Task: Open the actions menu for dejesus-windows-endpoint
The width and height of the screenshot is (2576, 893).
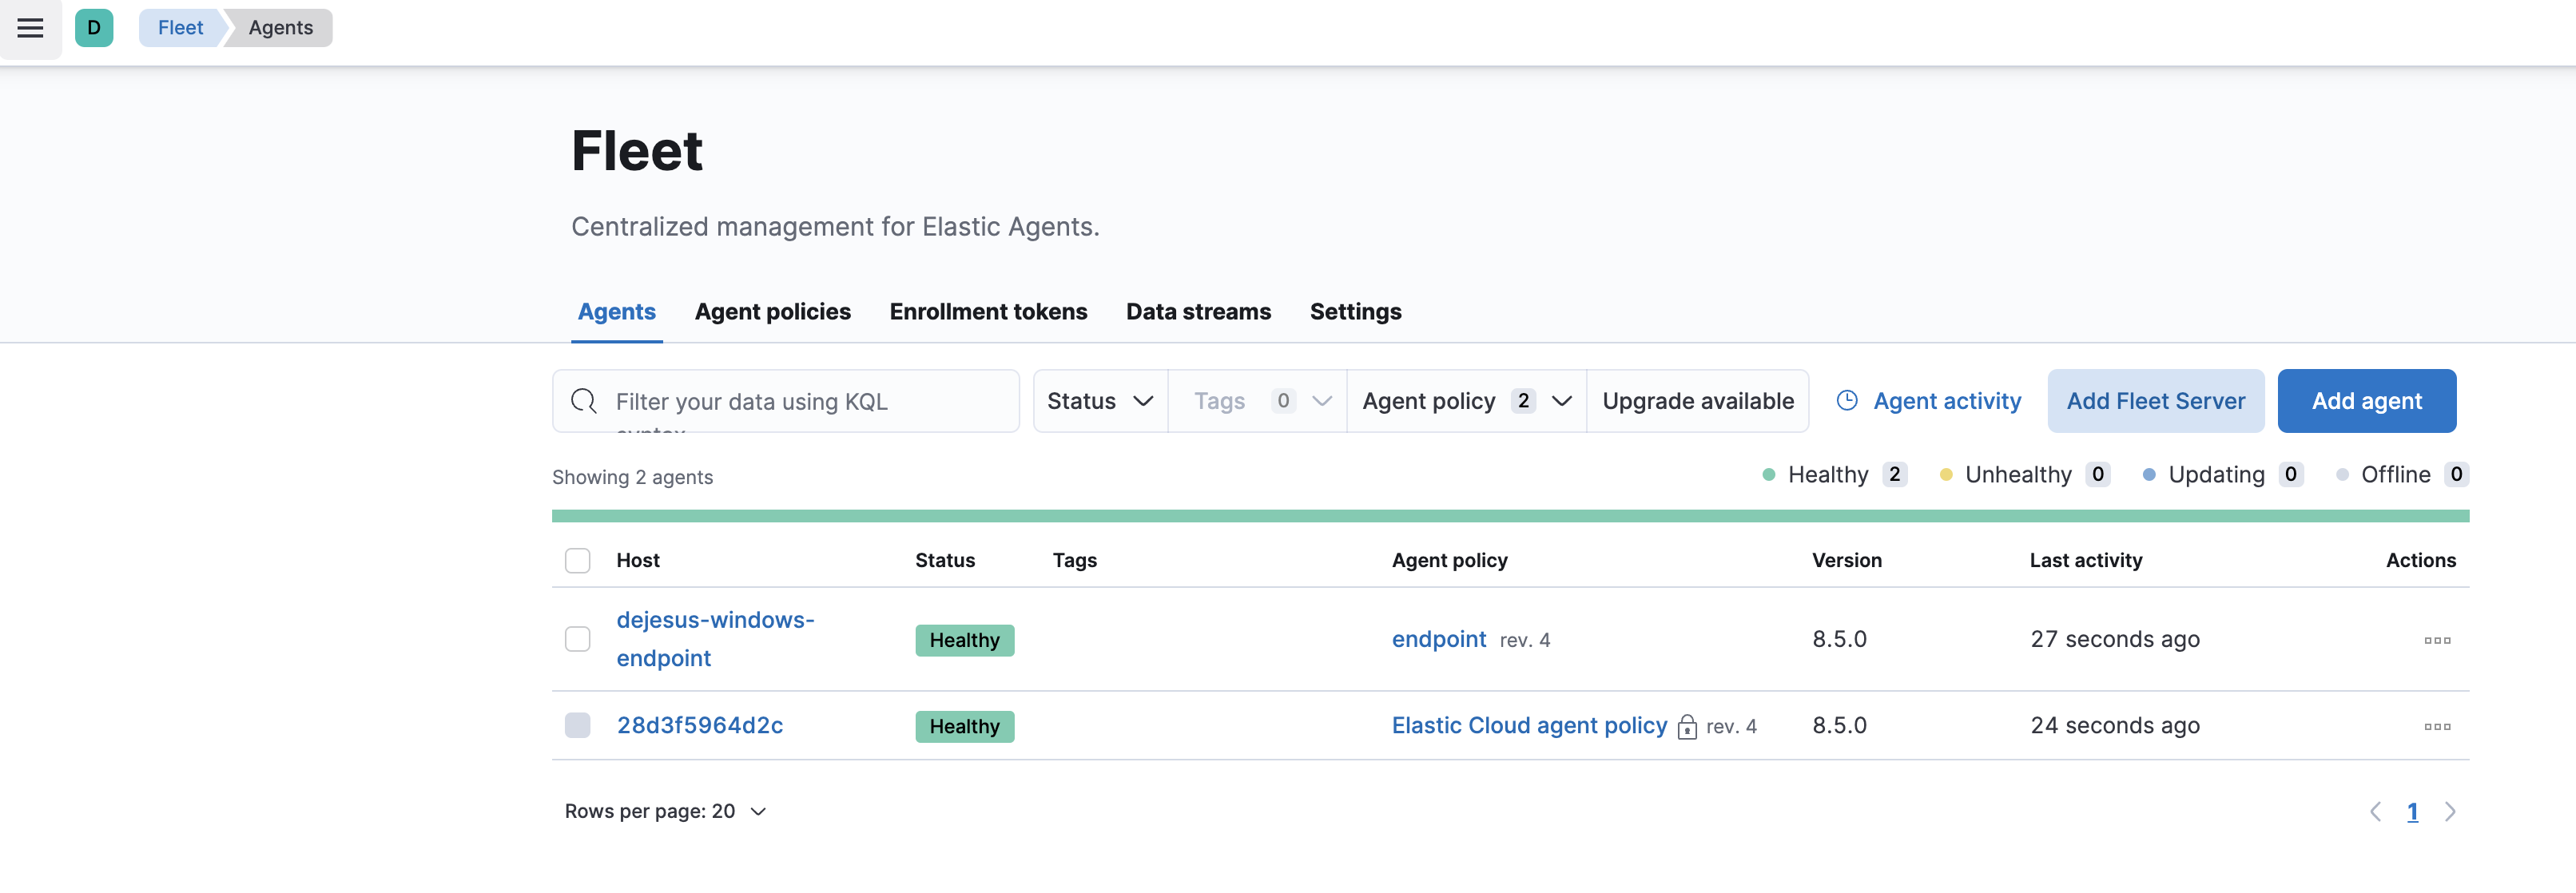Action: [2436, 640]
